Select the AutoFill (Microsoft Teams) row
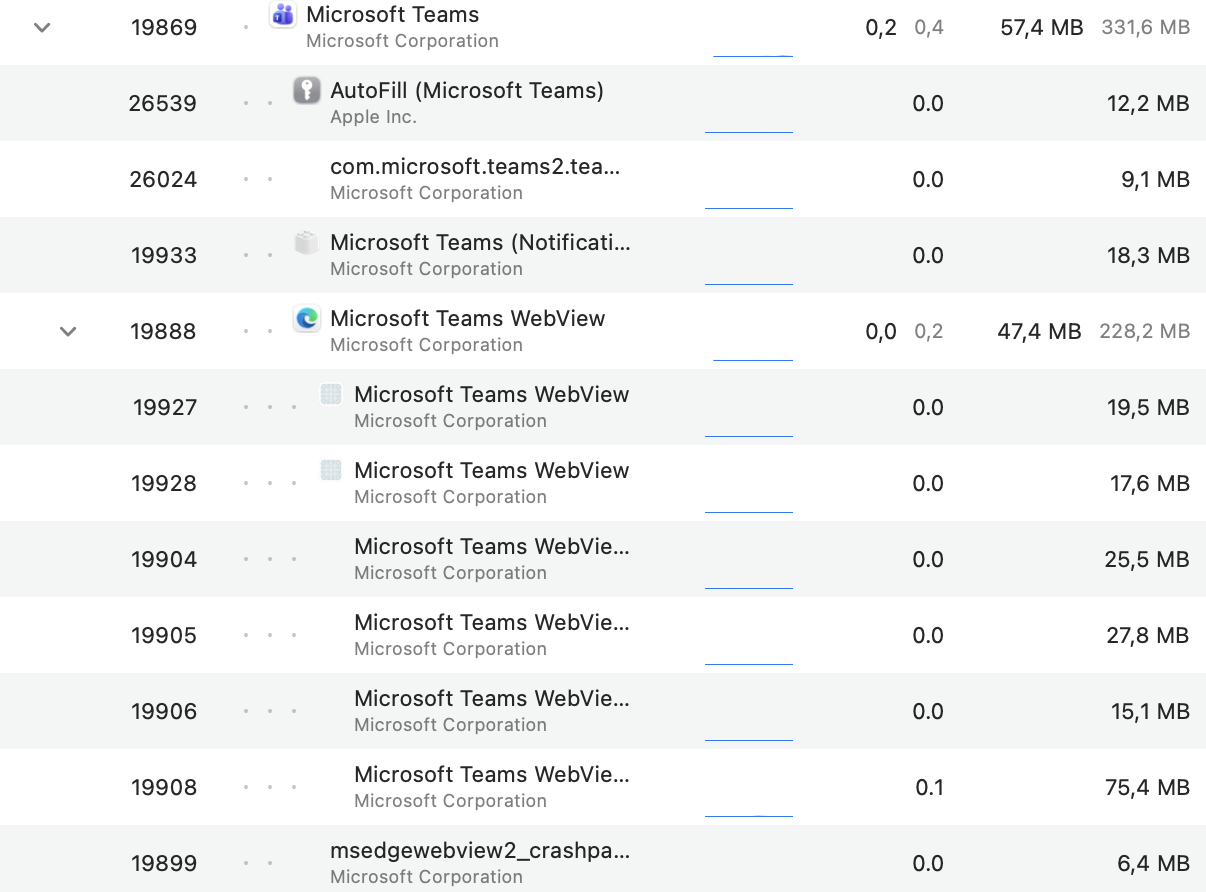This screenshot has height=892, width=1206. tap(603, 103)
